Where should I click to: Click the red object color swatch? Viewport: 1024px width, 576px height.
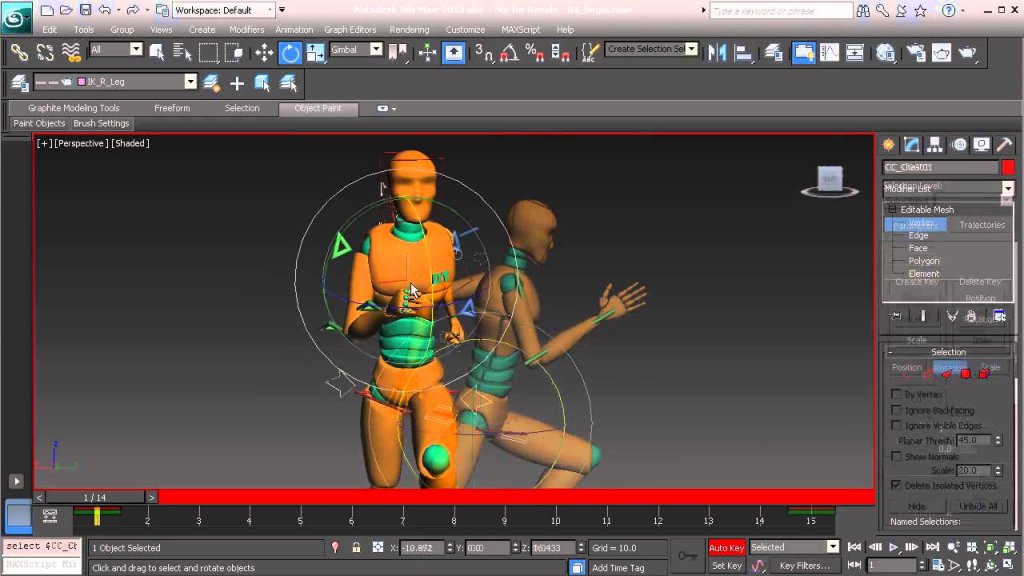click(x=1008, y=167)
